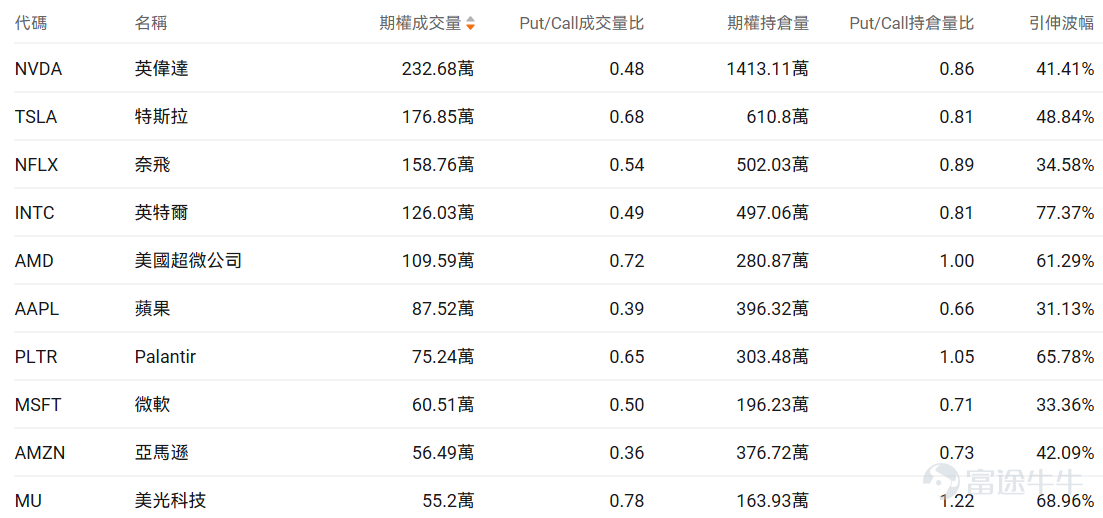Screen dimensions: 1103x518
Task: Click the open interest 502.03萬
Action: [772, 165]
